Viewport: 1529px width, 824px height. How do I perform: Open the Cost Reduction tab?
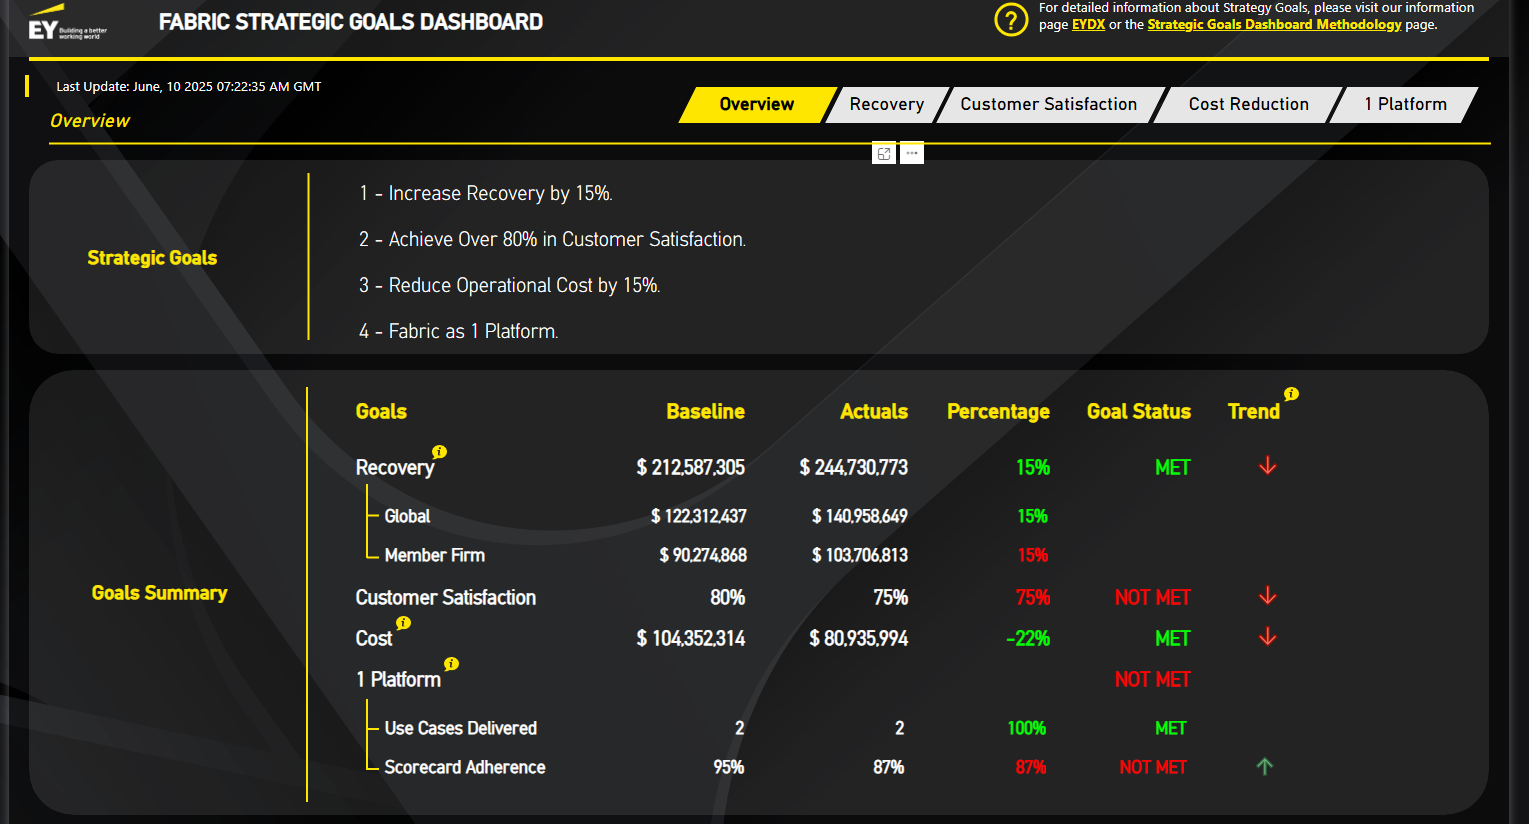1248,104
